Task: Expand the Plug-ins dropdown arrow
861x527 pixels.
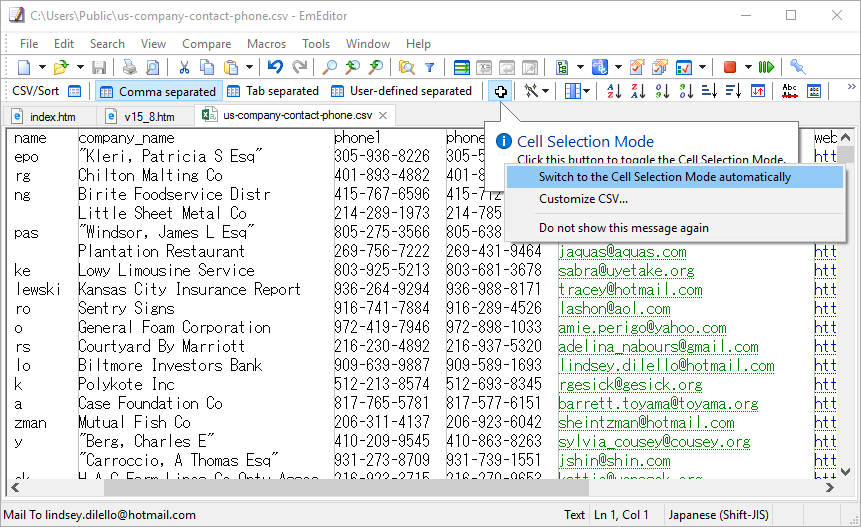Action: [x=580, y=68]
